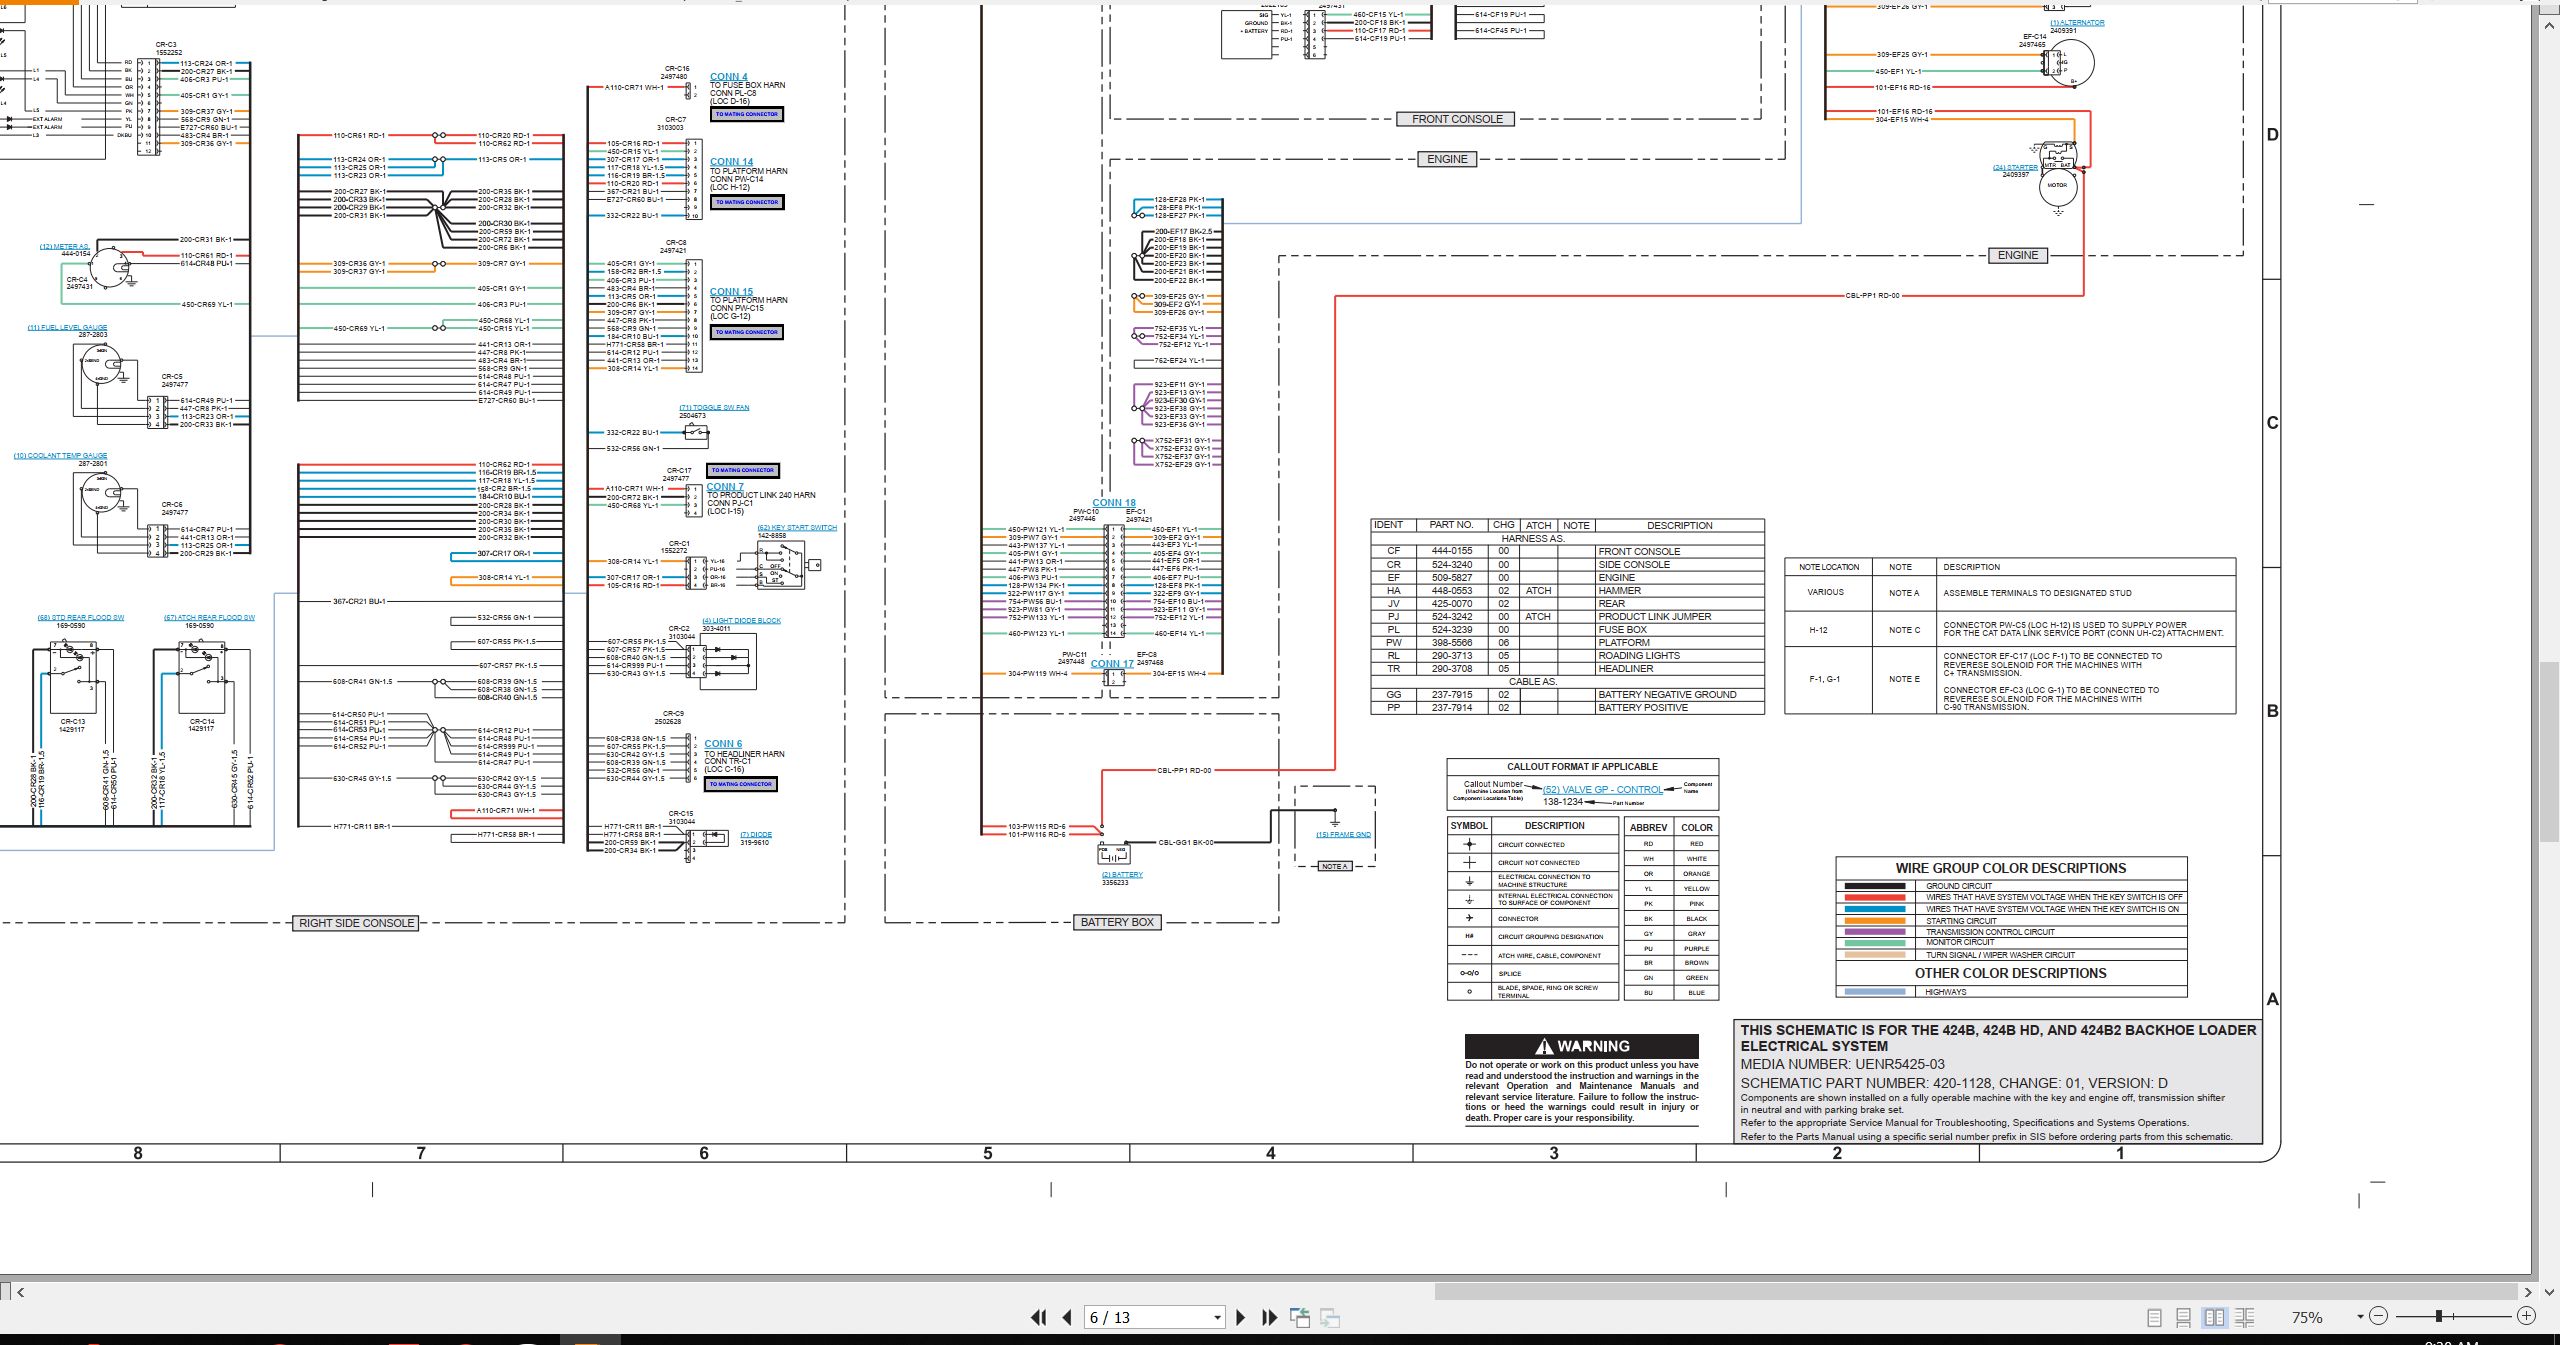The image size is (2560, 1345).
Task: Open the (67) ATCH REAR FLOOD SW link
Action: pos(209,618)
